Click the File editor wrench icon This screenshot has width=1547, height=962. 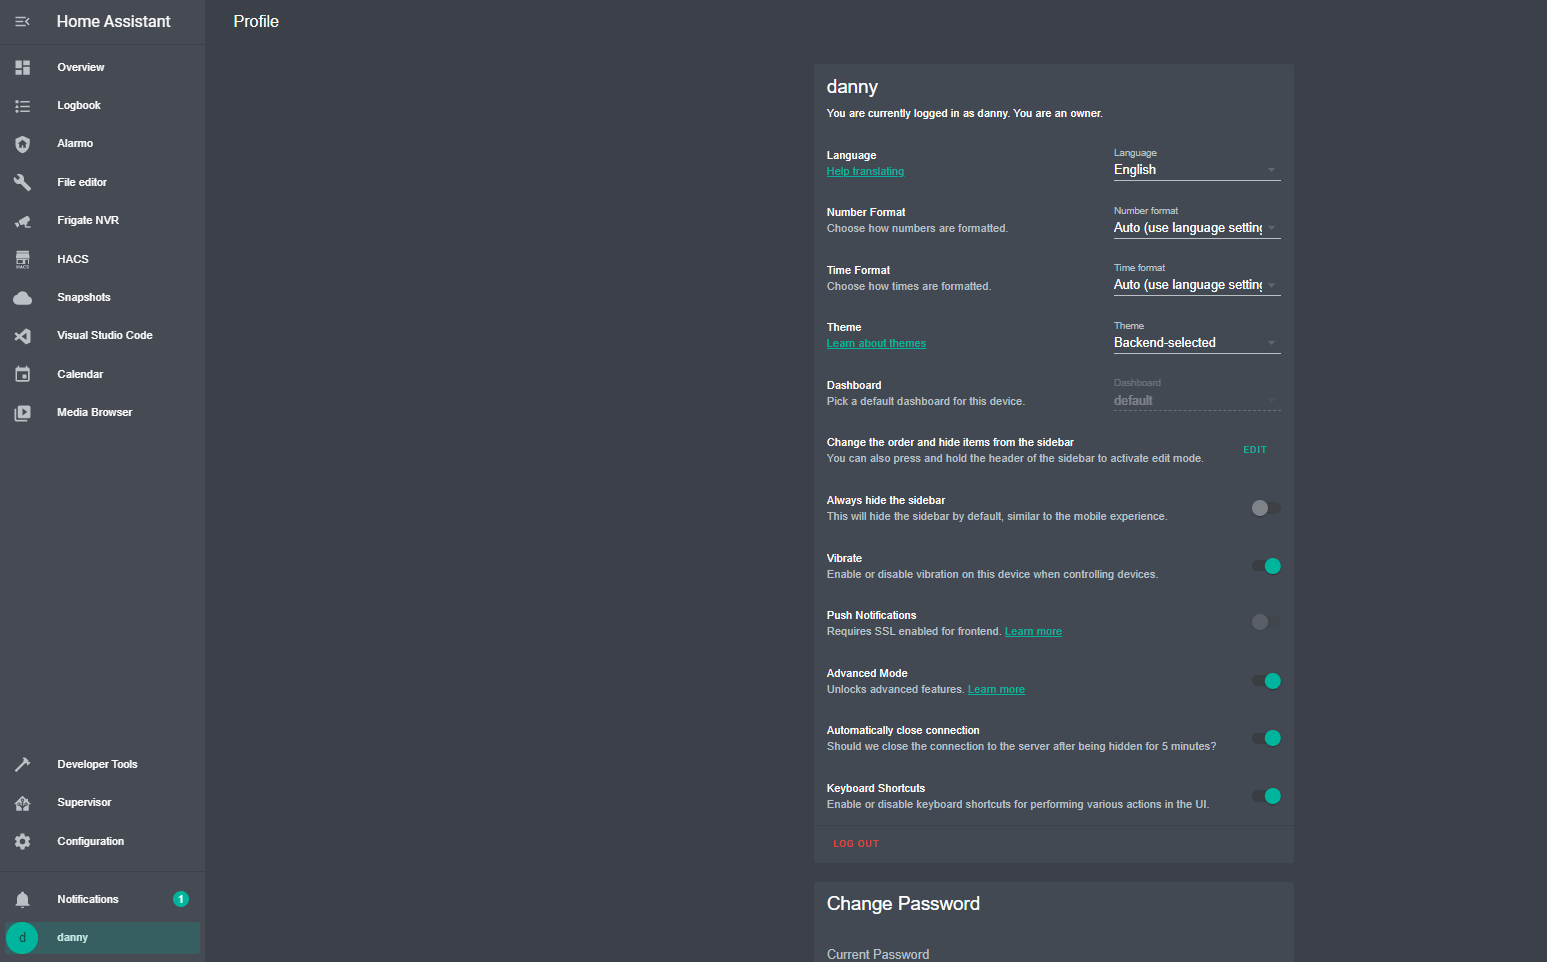point(22,182)
